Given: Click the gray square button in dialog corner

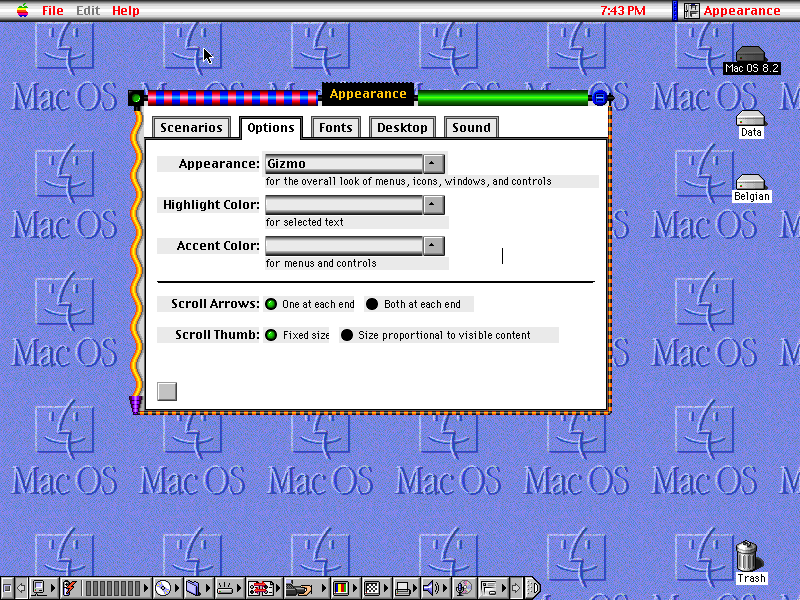Looking at the screenshot, I should click(167, 391).
